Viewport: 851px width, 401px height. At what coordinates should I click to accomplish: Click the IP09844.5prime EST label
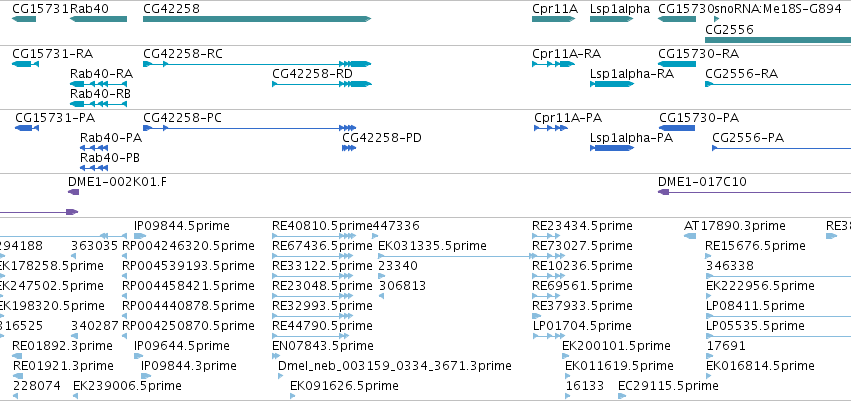pos(182,226)
